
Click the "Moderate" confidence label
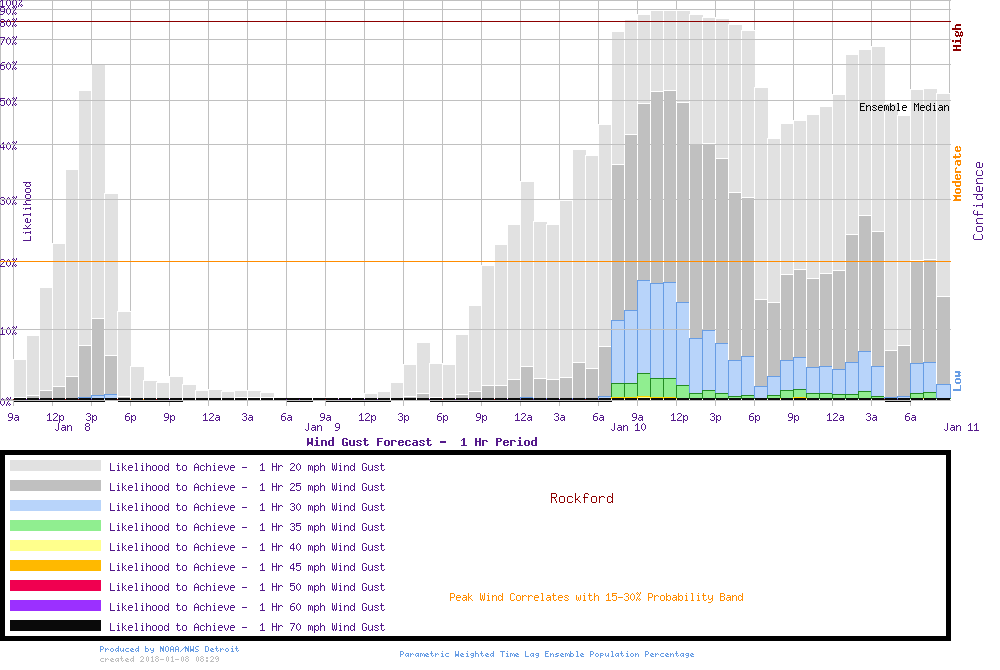coord(957,174)
